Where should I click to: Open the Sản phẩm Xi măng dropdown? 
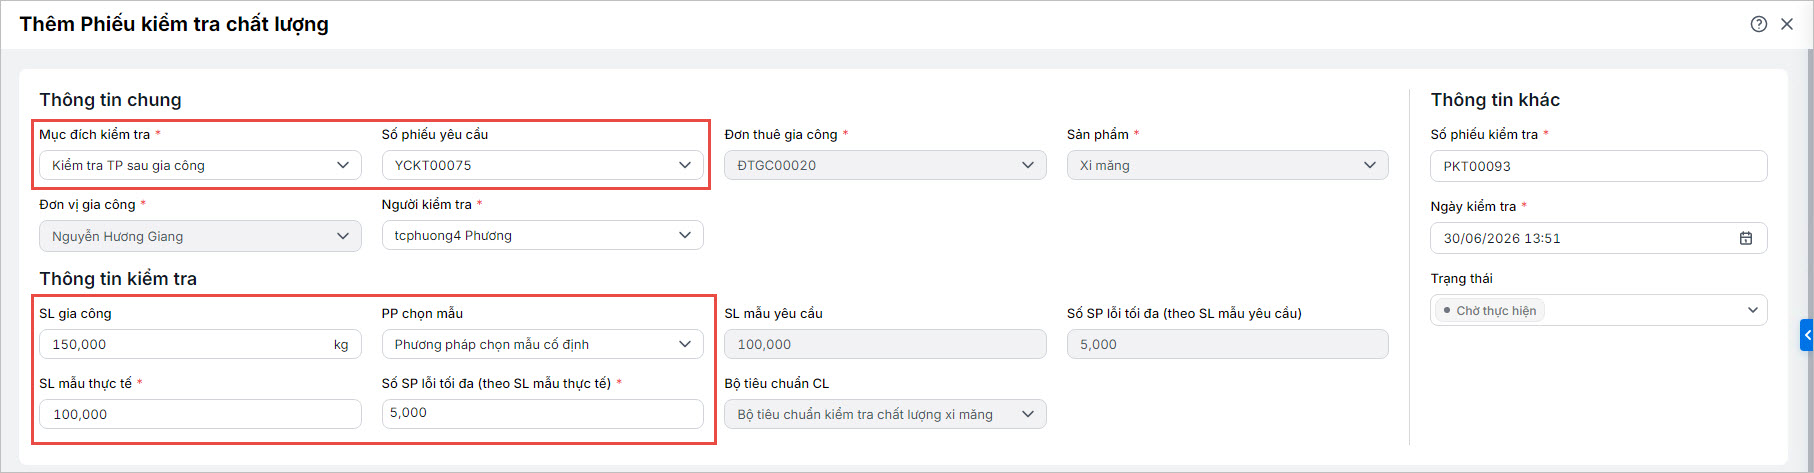click(x=1227, y=165)
